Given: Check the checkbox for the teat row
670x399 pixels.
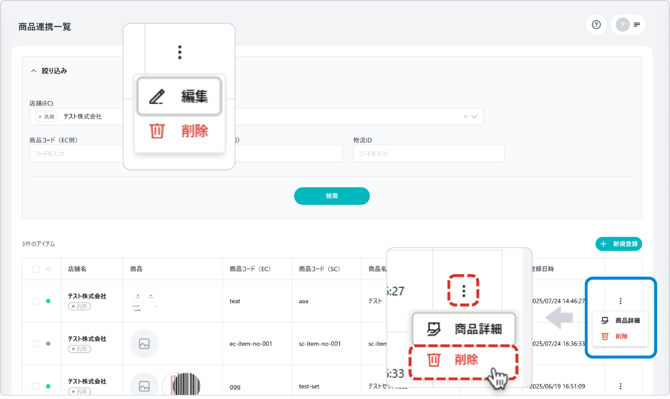Looking at the screenshot, I should point(36,301).
